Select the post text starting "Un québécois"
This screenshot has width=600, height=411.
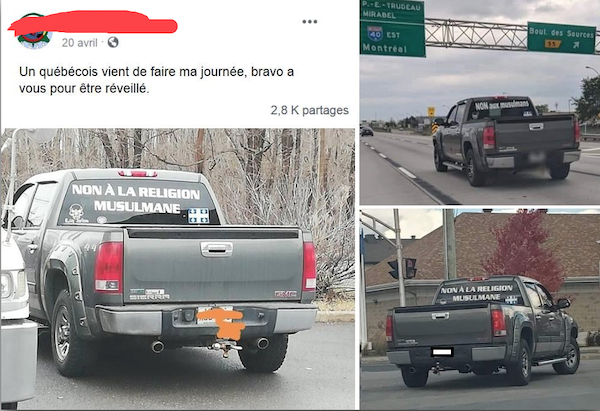point(157,80)
